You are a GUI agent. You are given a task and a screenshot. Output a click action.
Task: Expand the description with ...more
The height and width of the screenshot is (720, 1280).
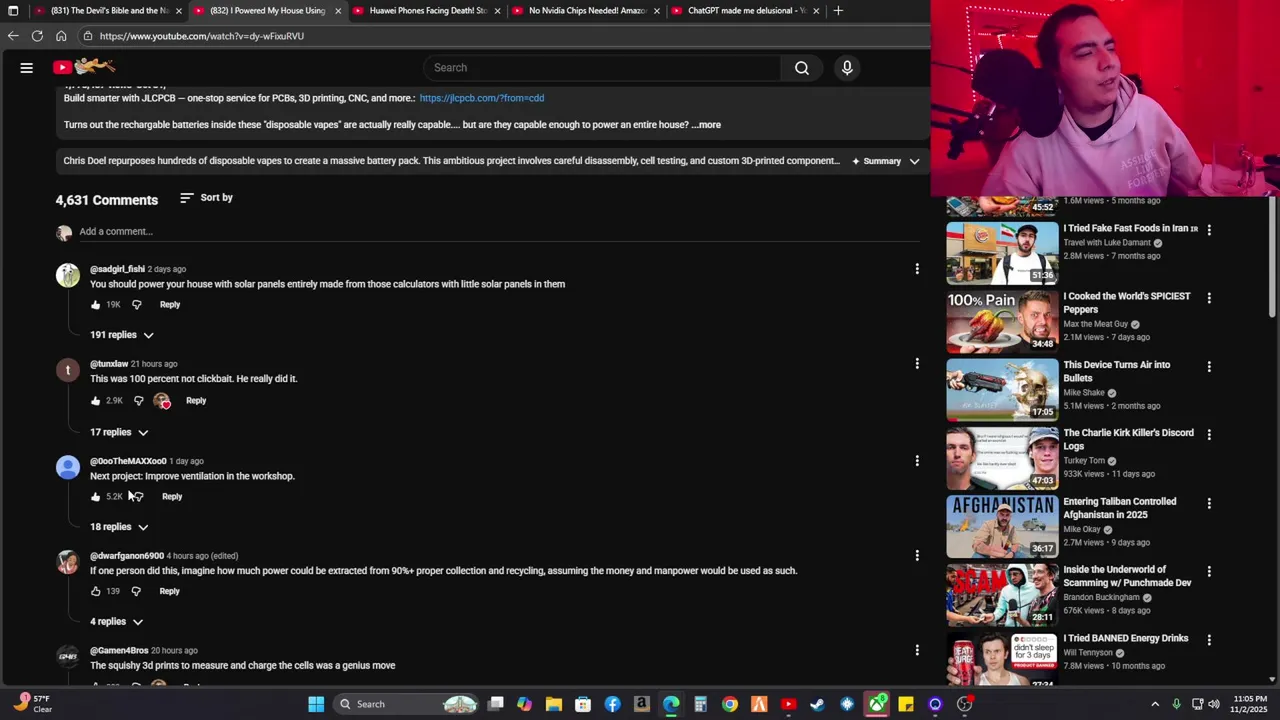pos(706,125)
